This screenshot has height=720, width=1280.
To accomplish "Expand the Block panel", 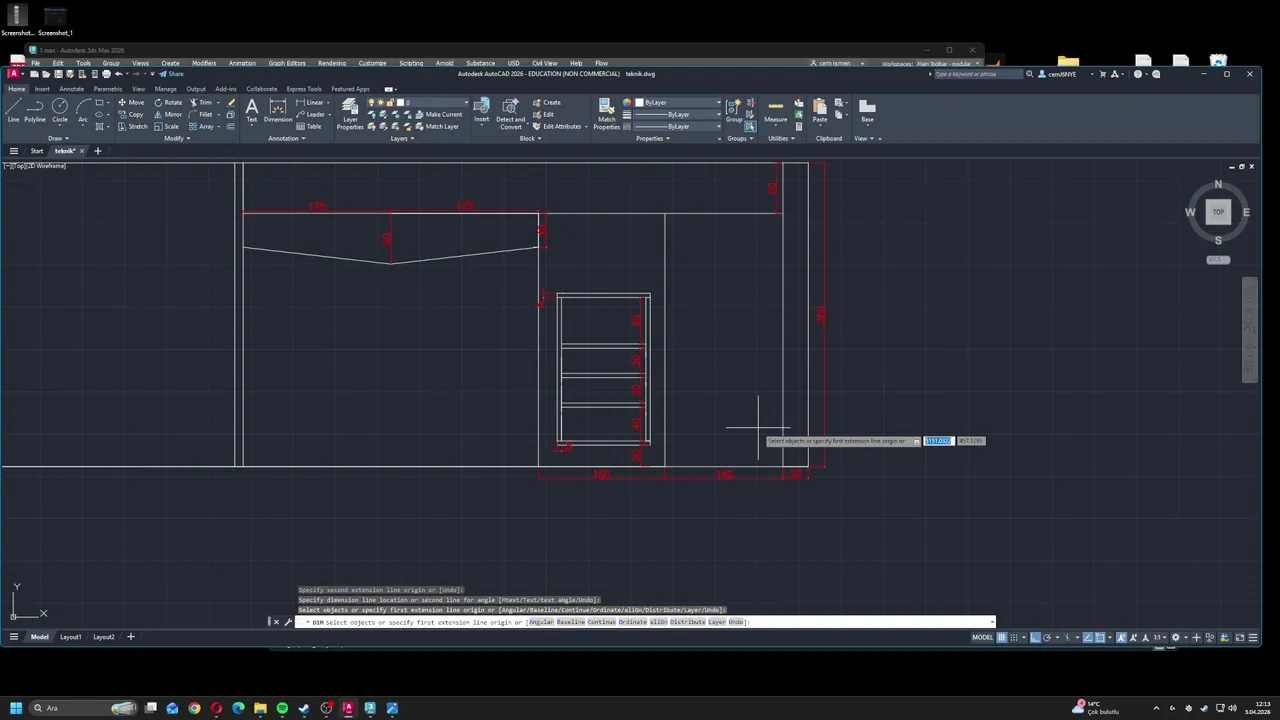I will click(x=530, y=138).
